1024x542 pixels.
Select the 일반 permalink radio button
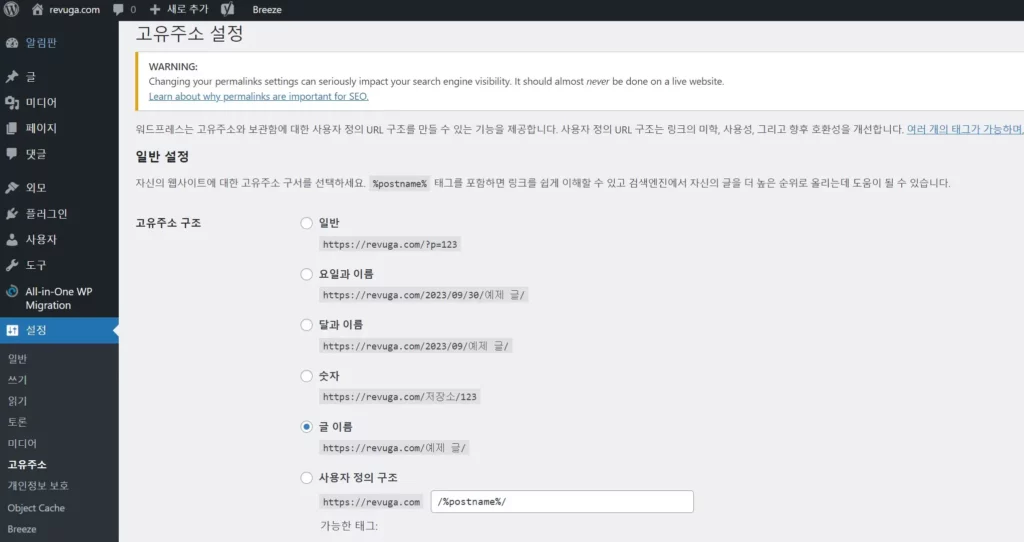pyautogui.click(x=306, y=223)
